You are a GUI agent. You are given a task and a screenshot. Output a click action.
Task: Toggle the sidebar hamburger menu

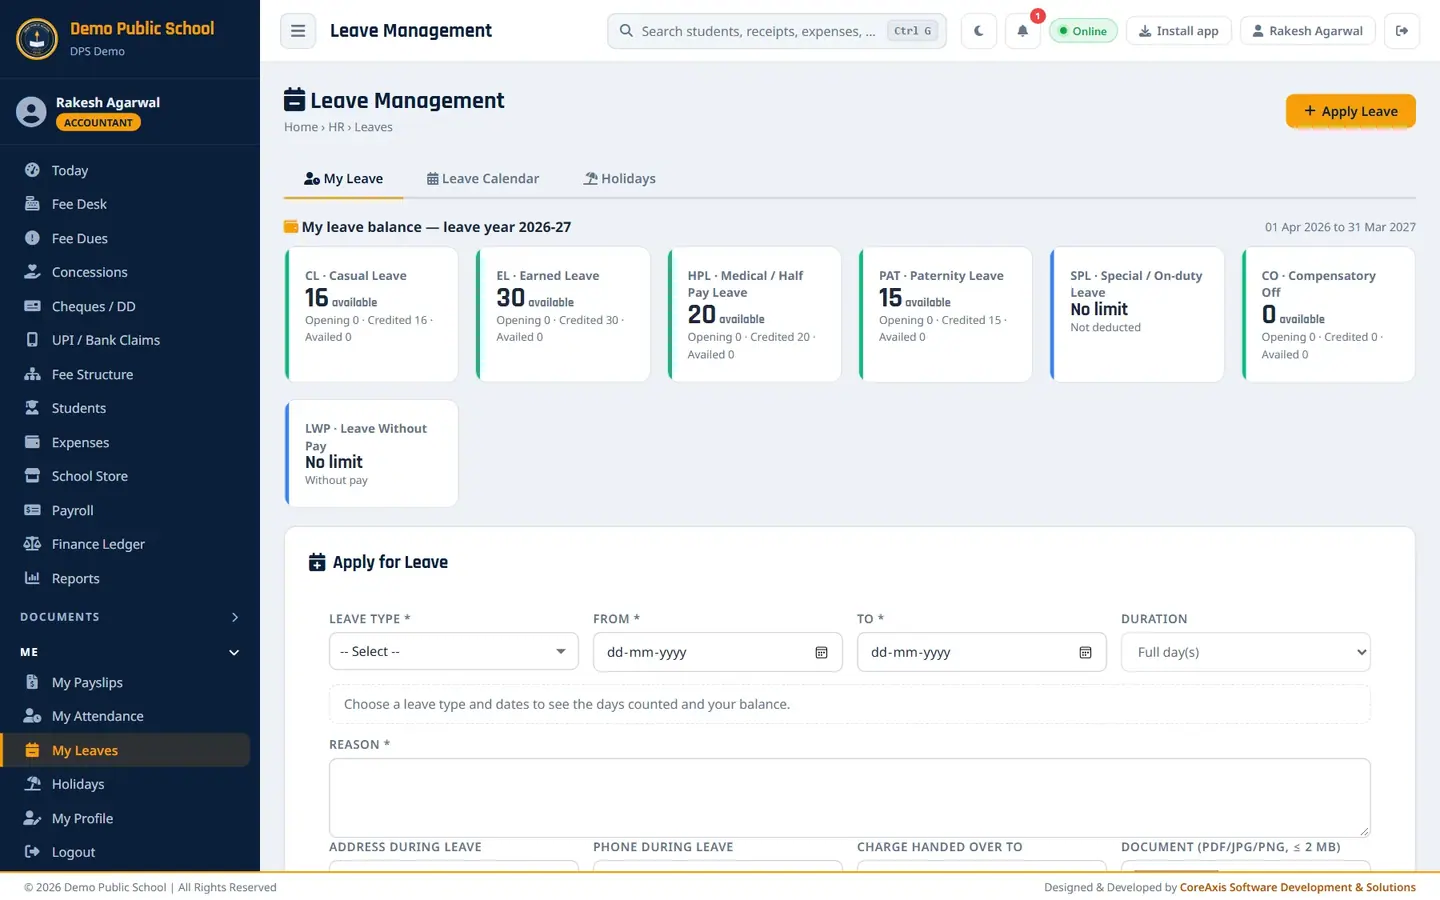tap(298, 31)
